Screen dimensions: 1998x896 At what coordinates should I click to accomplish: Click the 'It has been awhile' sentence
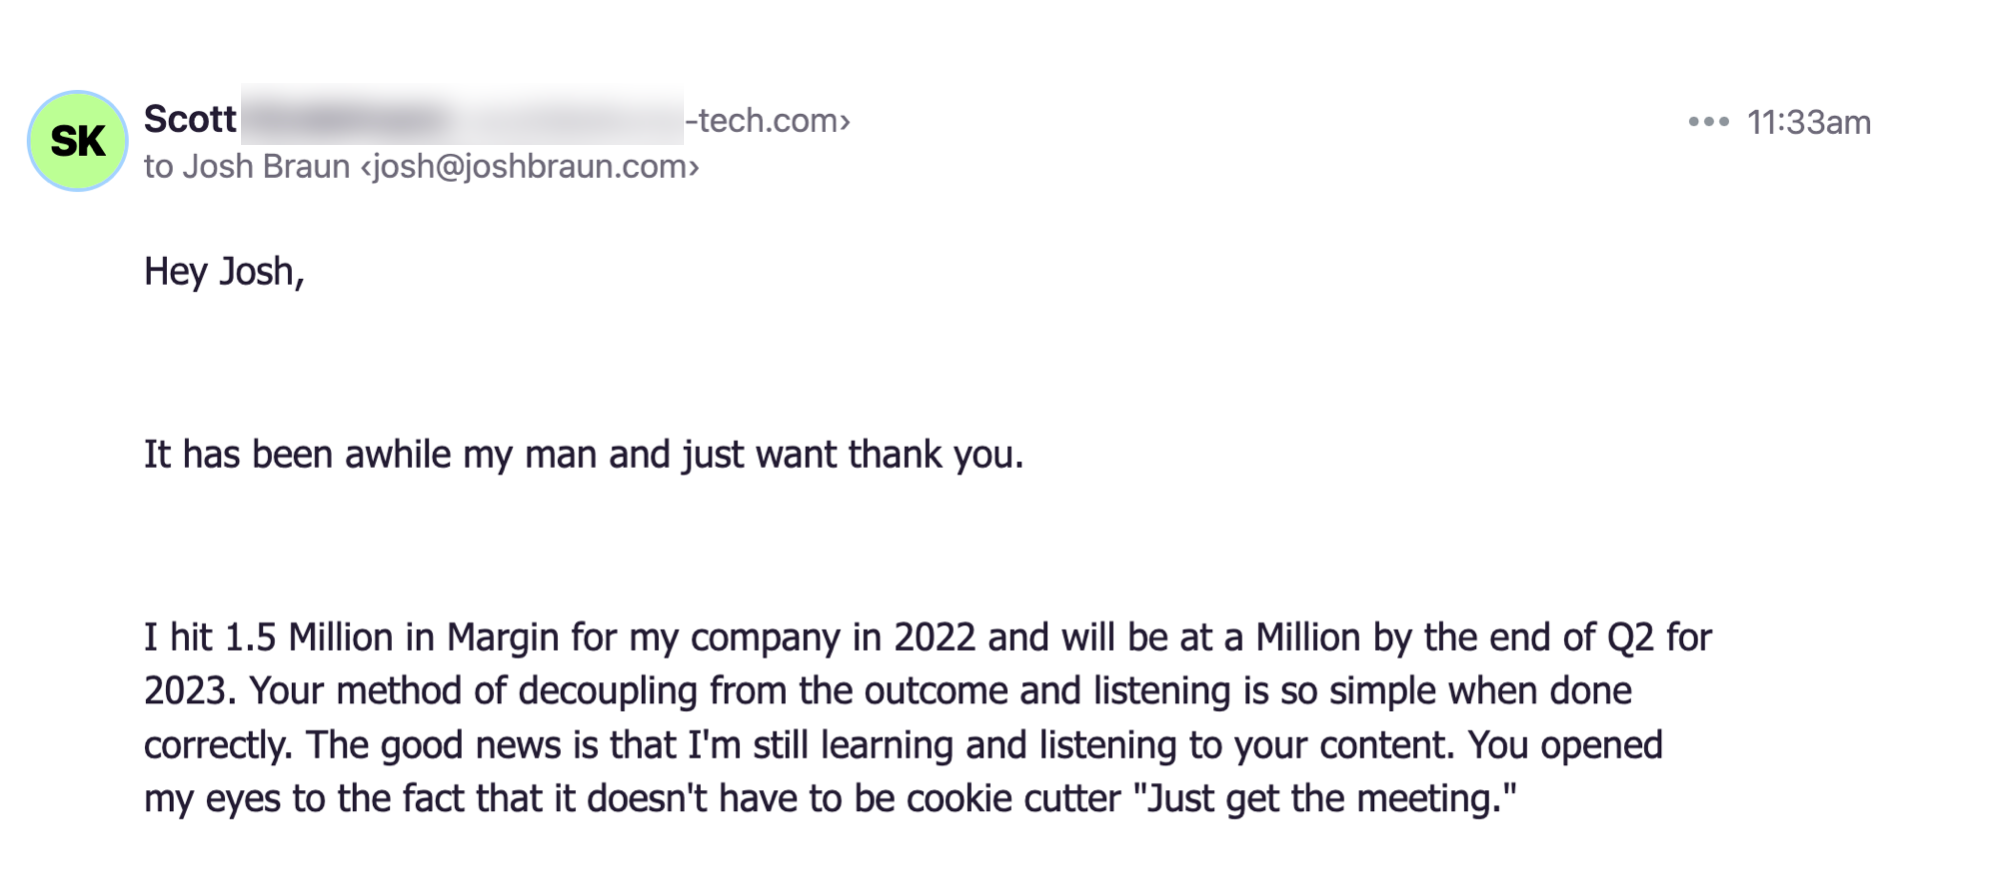pyautogui.click(x=584, y=455)
